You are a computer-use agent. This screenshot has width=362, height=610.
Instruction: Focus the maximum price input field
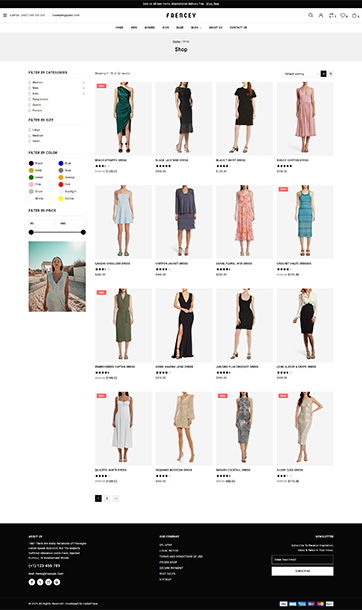(x=72, y=223)
